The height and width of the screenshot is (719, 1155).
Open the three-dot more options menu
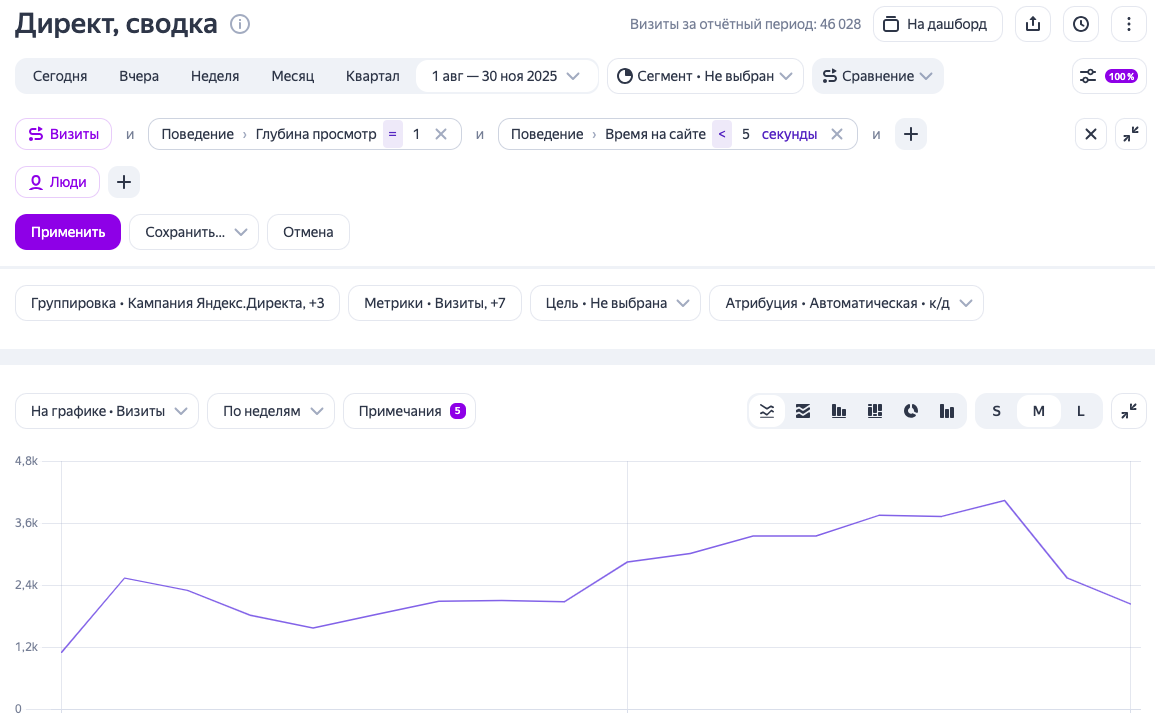pos(1129,24)
